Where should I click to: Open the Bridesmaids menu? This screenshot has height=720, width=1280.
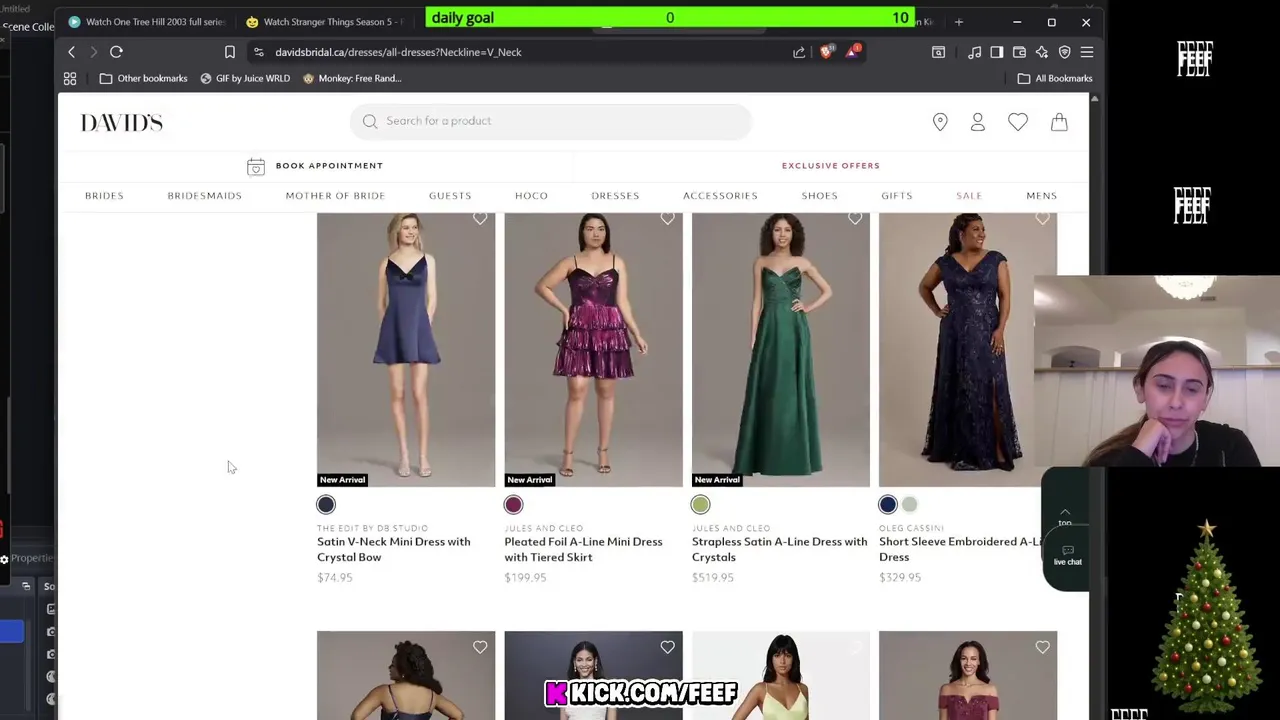[x=204, y=196]
